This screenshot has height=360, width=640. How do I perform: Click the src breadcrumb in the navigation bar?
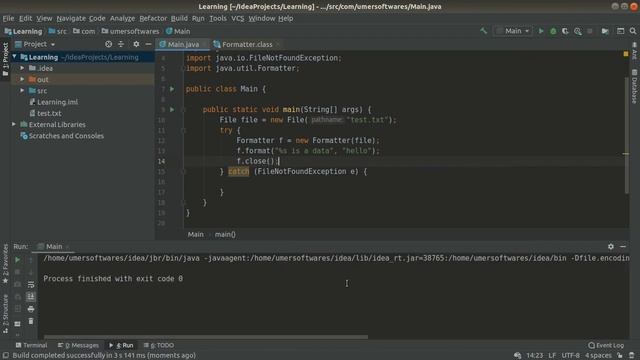(58, 31)
